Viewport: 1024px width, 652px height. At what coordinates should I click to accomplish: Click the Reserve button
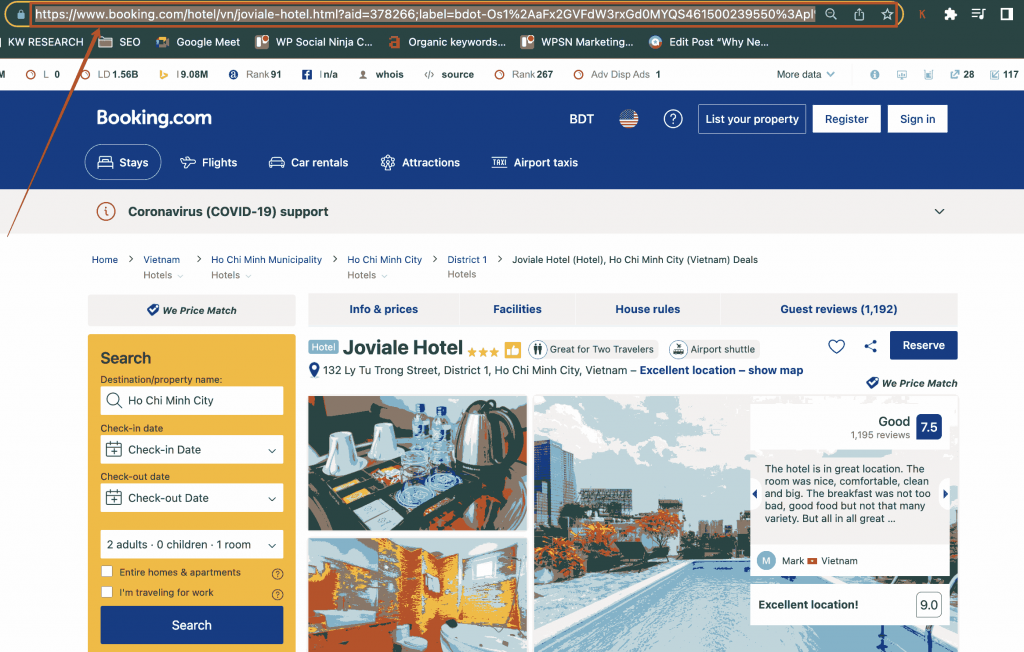point(923,345)
